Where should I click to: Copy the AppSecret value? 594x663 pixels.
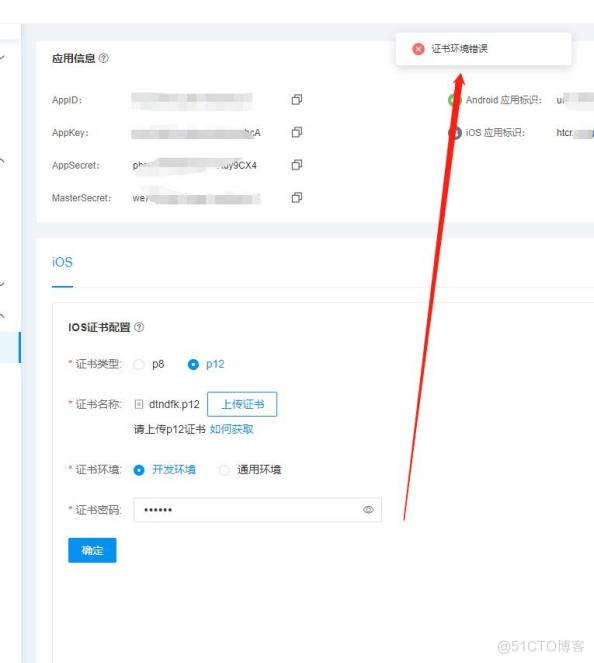[297, 165]
